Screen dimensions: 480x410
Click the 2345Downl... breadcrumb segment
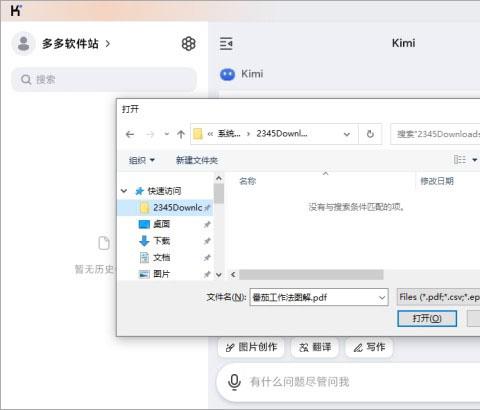pos(282,134)
